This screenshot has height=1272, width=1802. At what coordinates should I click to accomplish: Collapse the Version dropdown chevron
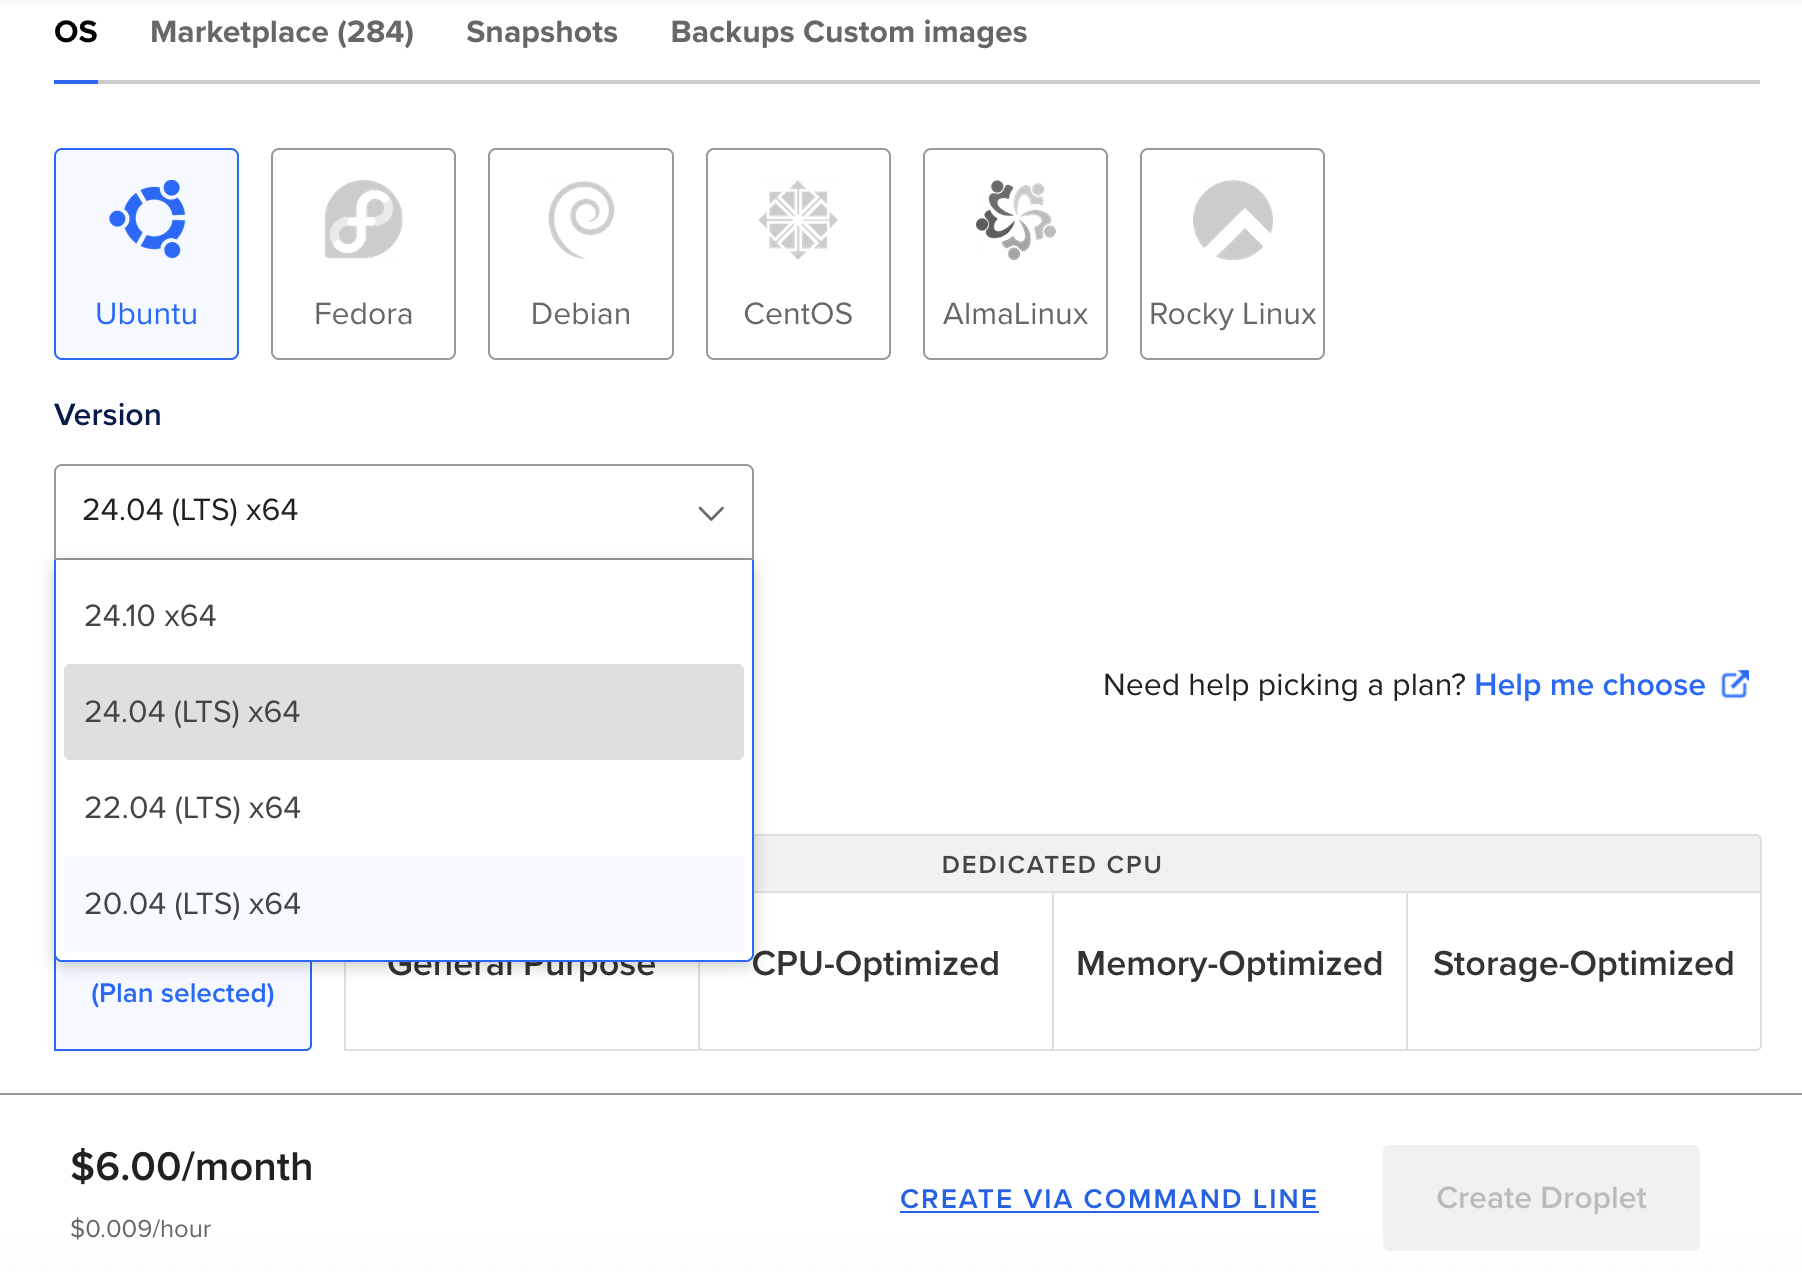pos(710,513)
